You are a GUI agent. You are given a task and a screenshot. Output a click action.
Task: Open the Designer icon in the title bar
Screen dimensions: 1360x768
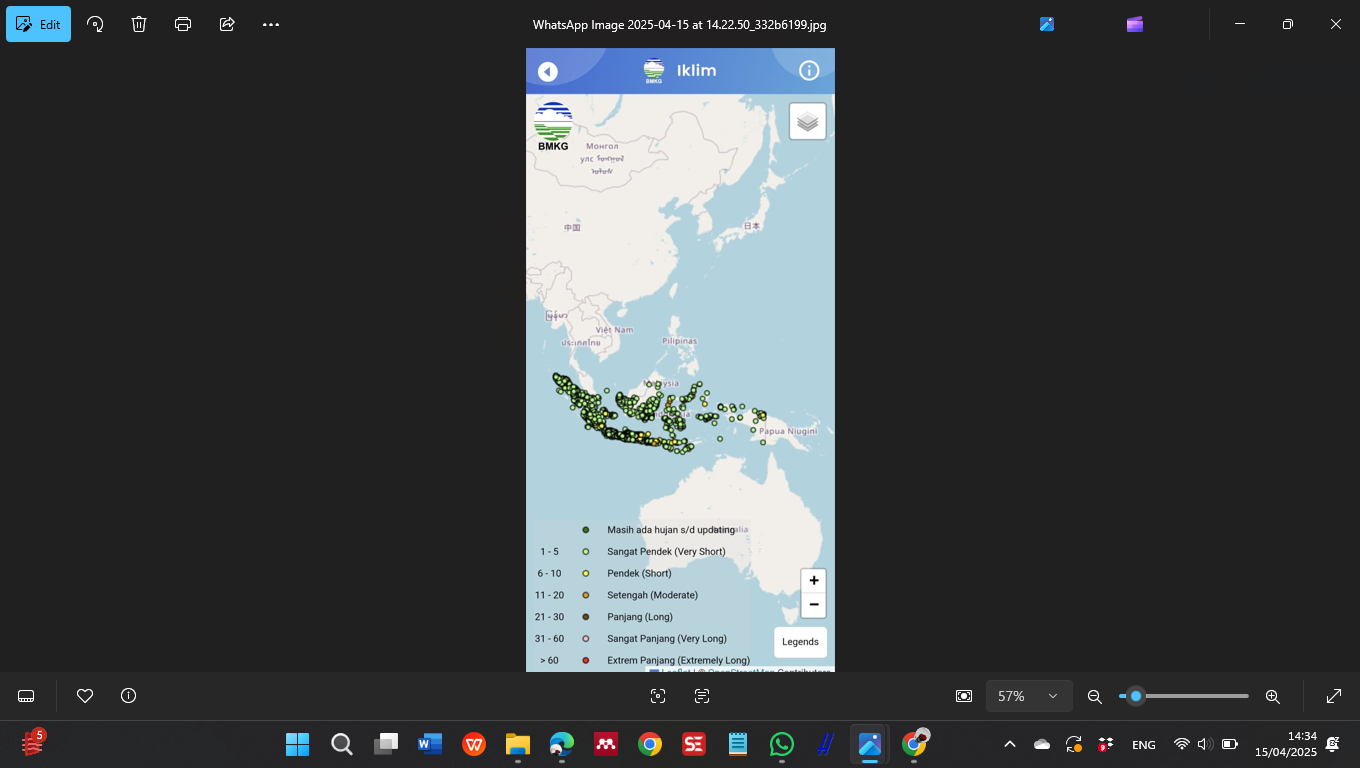1047,24
